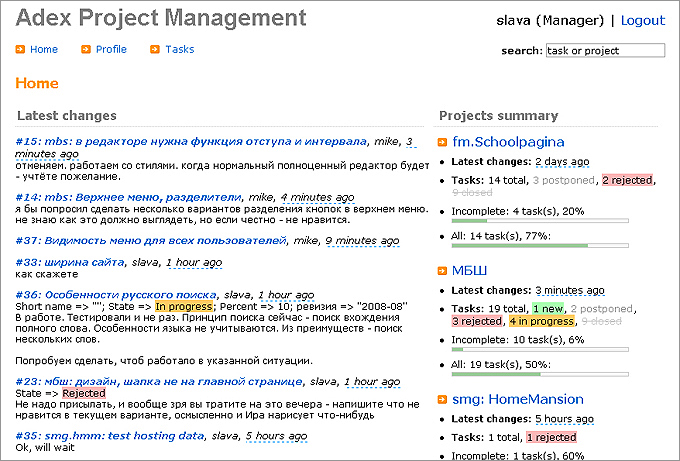The height and width of the screenshot is (461, 680).
Task: Click the yellow 'In progress' state in task #36
Action: pyautogui.click(x=184, y=307)
